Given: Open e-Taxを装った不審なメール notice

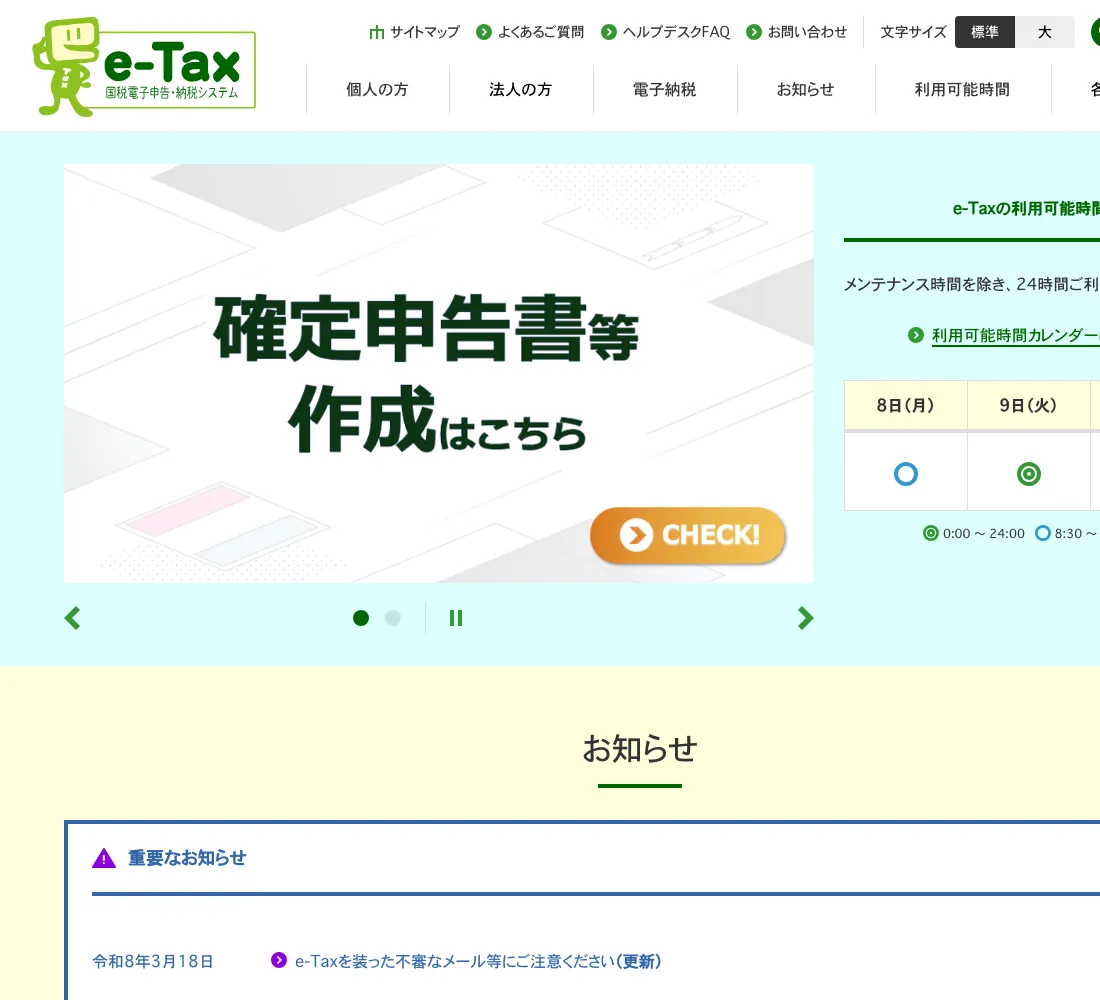Looking at the screenshot, I should tap(478, 961).
